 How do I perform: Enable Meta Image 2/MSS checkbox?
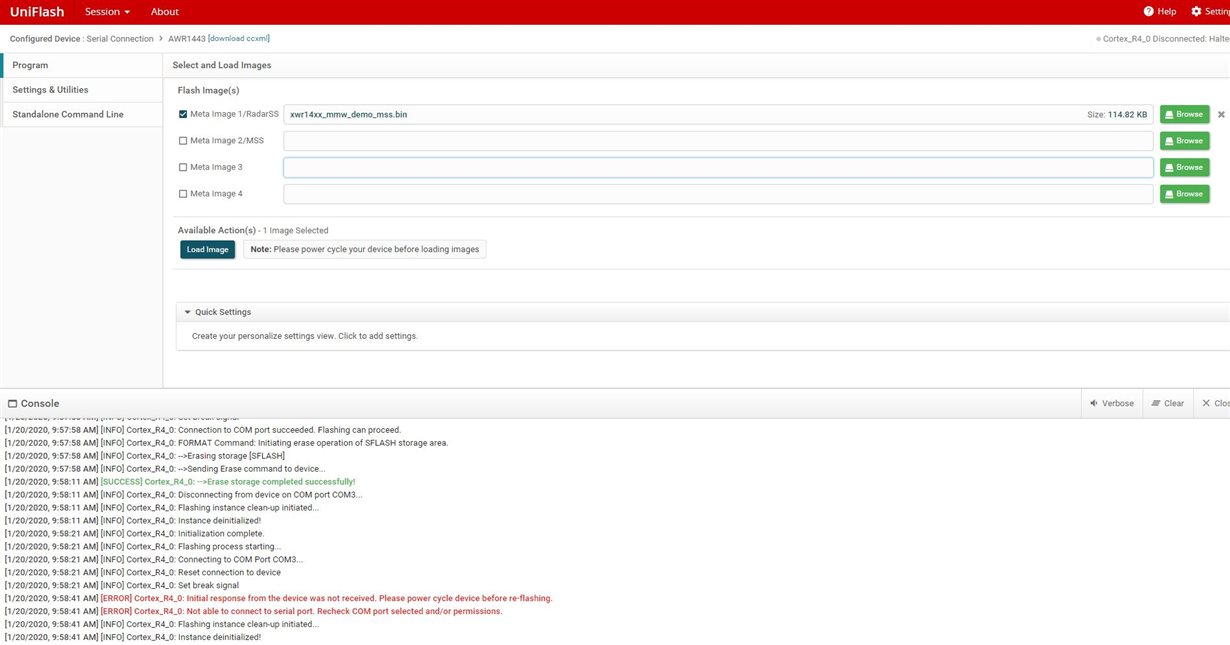pyautogui.click(x=183, y=141)
